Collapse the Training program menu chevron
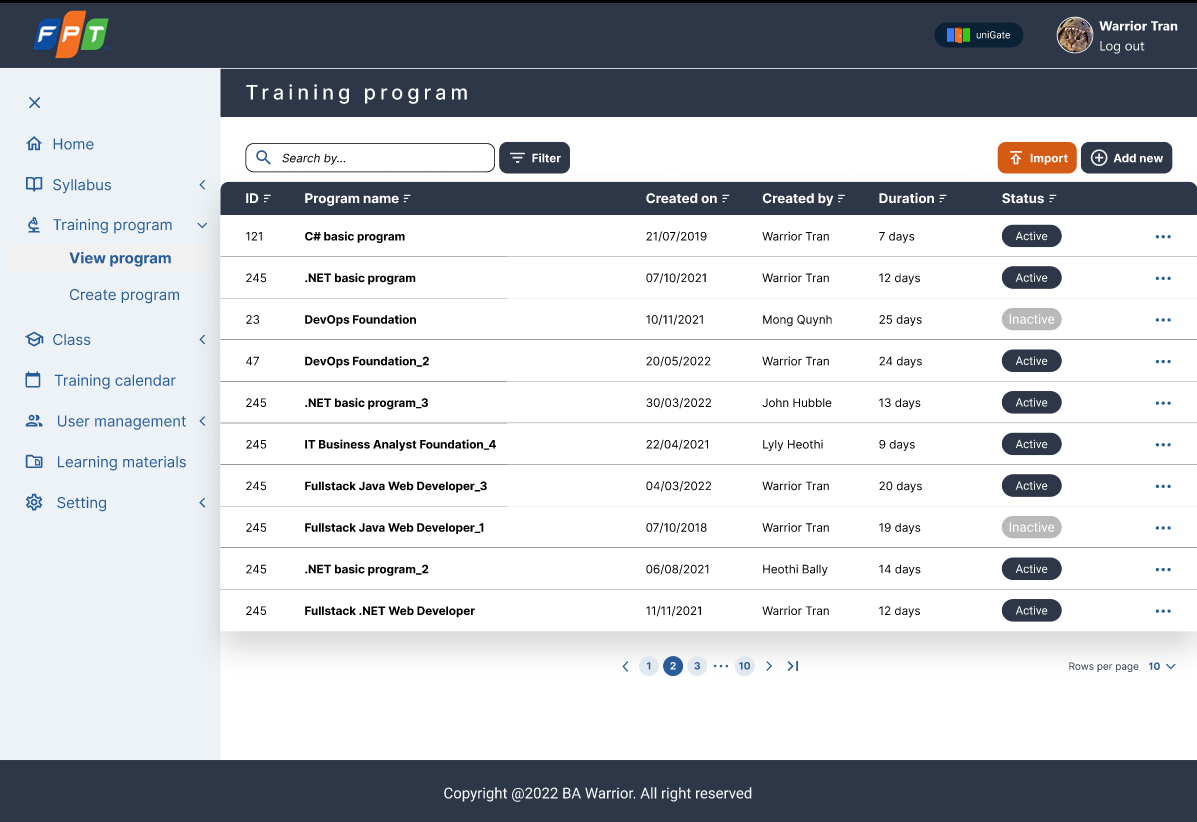Image resolution: width=1197 pixels, height=822 pixels. pyautogui.click(x=202, y=225)
